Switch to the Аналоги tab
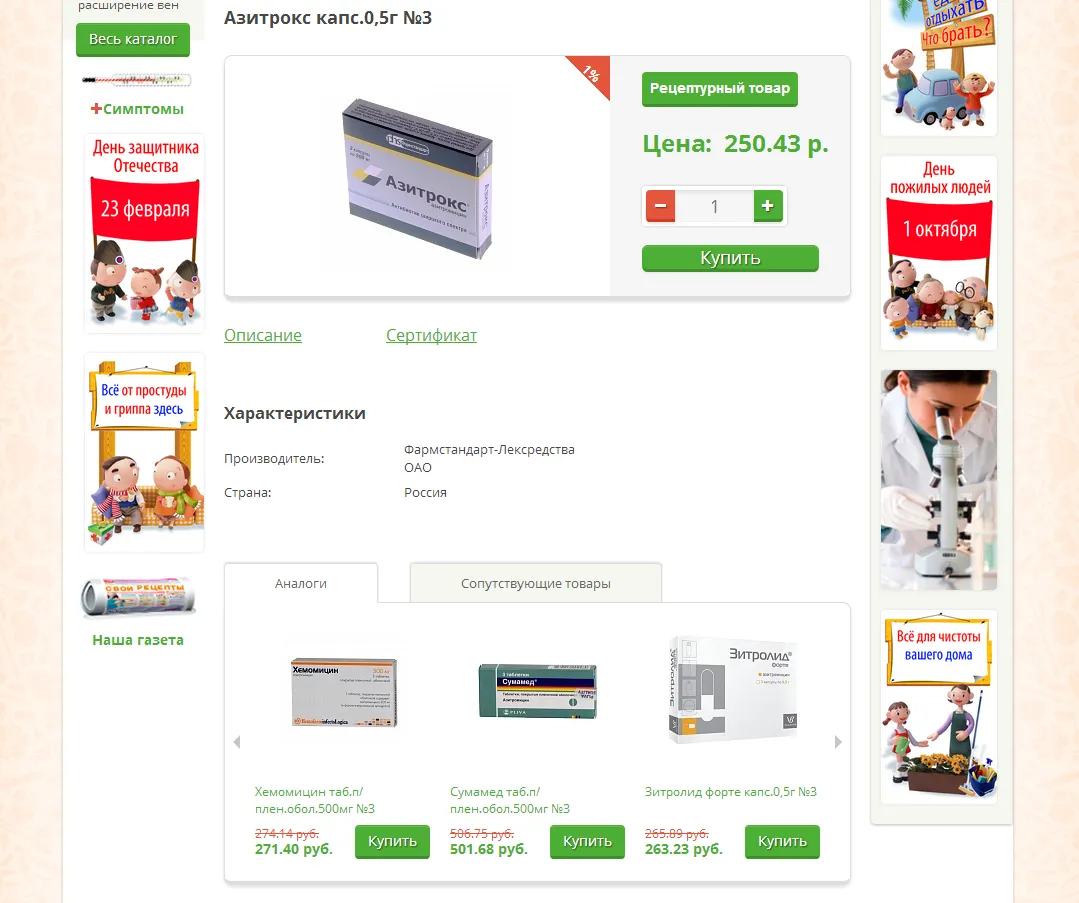This screenshot has width=1079, height=903. coord(301,584)
